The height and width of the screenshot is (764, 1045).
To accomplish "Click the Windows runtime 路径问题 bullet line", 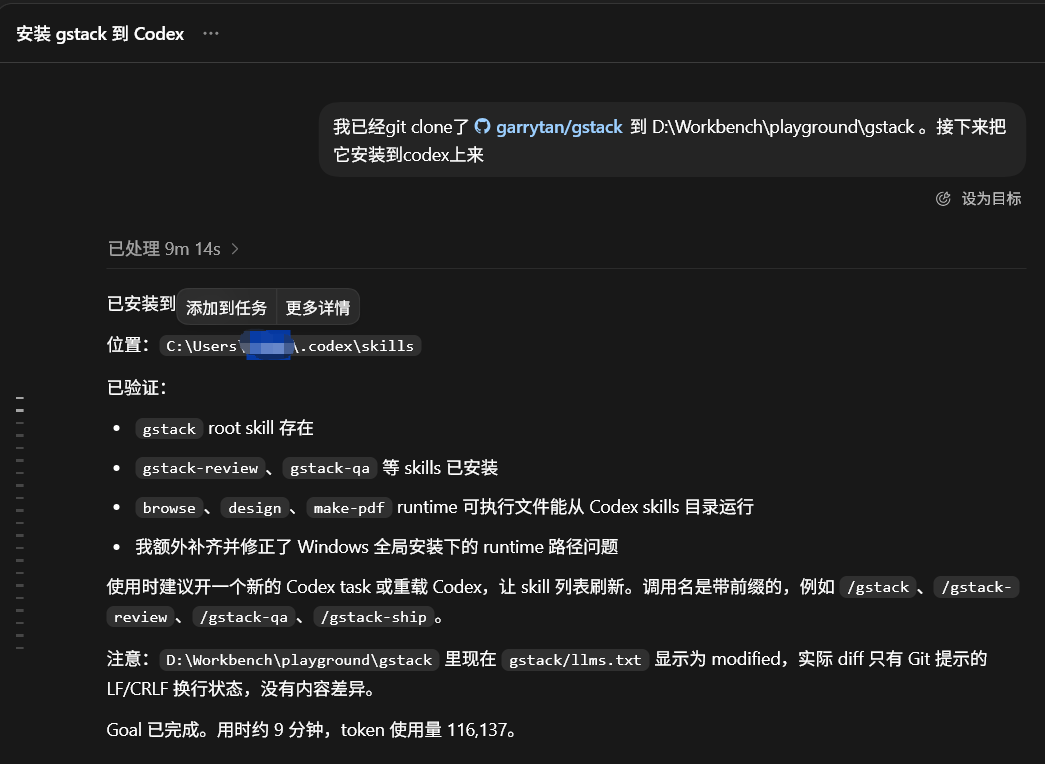I will click(x=377, y=547).
